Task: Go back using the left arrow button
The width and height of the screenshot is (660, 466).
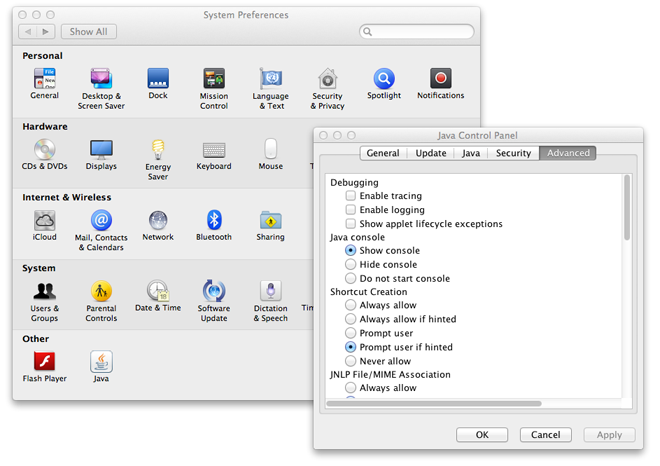Action: point(28,32)
